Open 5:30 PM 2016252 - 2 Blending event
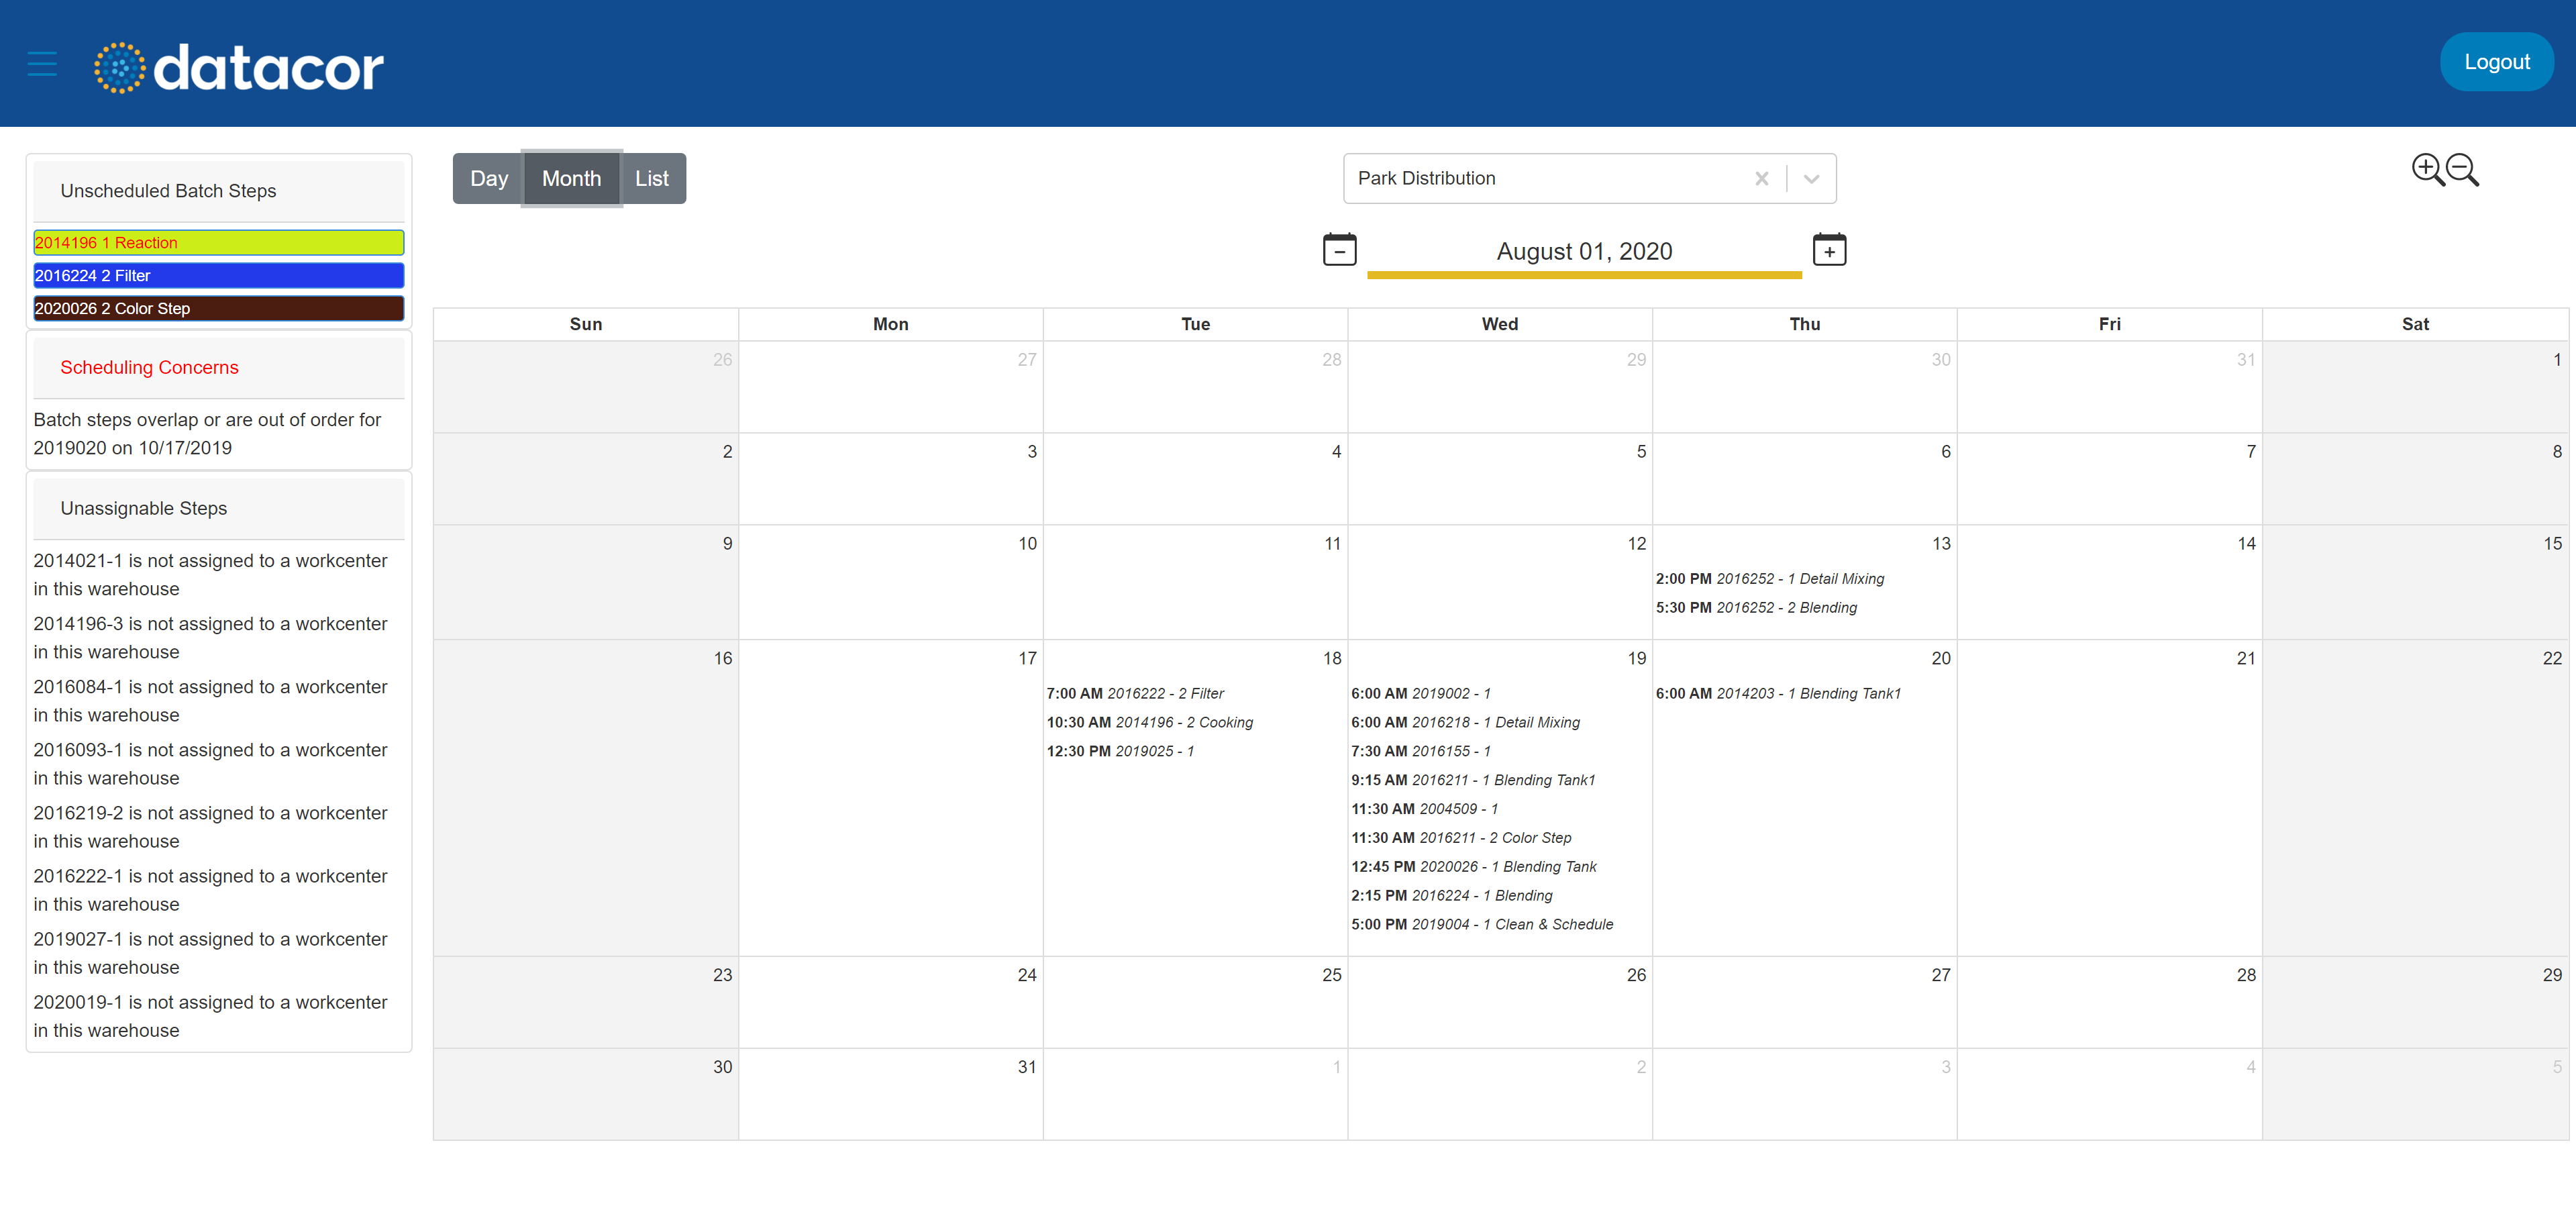The height and width of the screenshot is (1208, 2576). pos(1756,608)
